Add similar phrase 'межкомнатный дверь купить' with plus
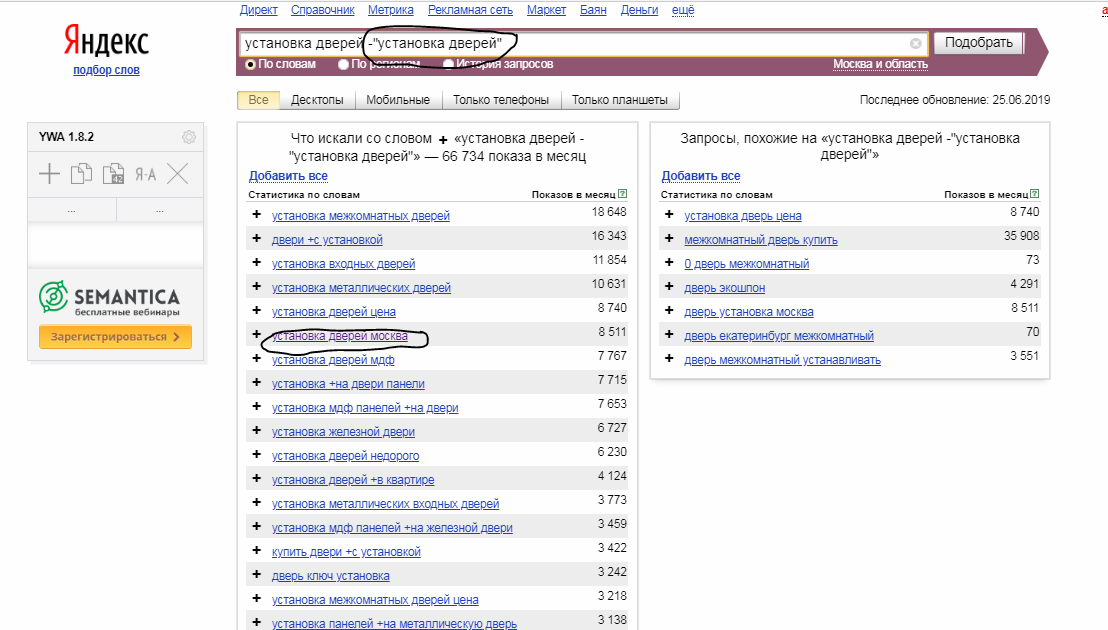Viewport: 1108px width, 630px height. coord(669,238)
